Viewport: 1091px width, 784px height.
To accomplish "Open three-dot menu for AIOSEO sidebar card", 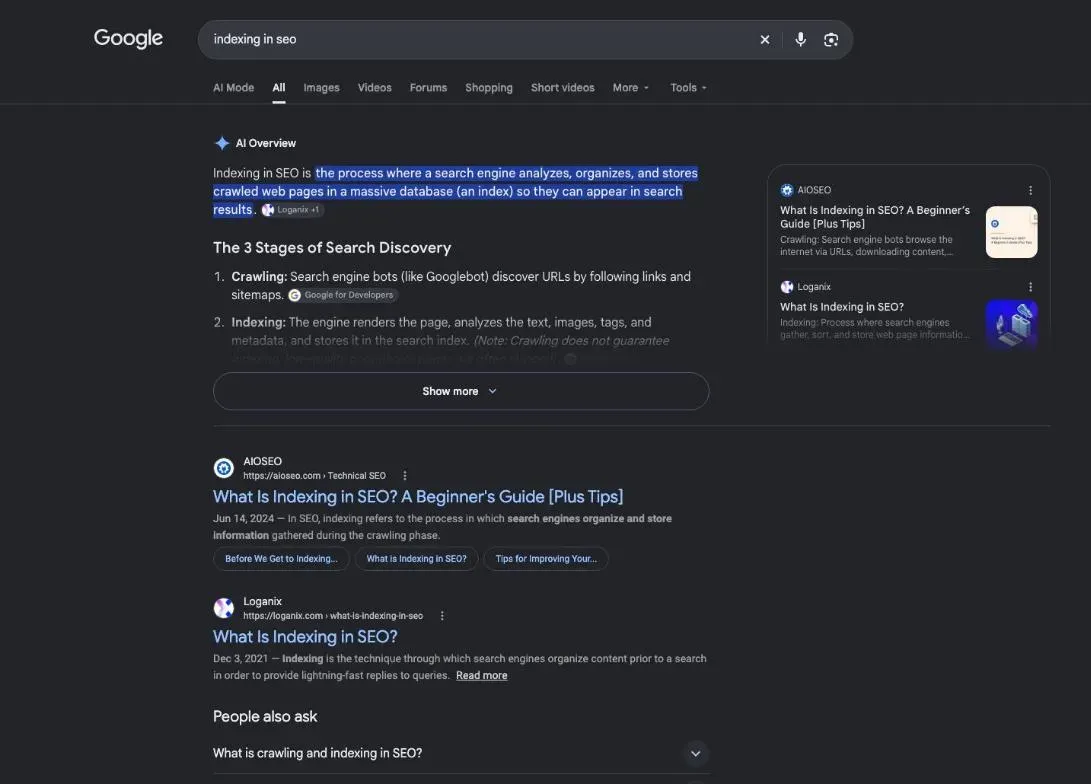I will (1030, 190).
